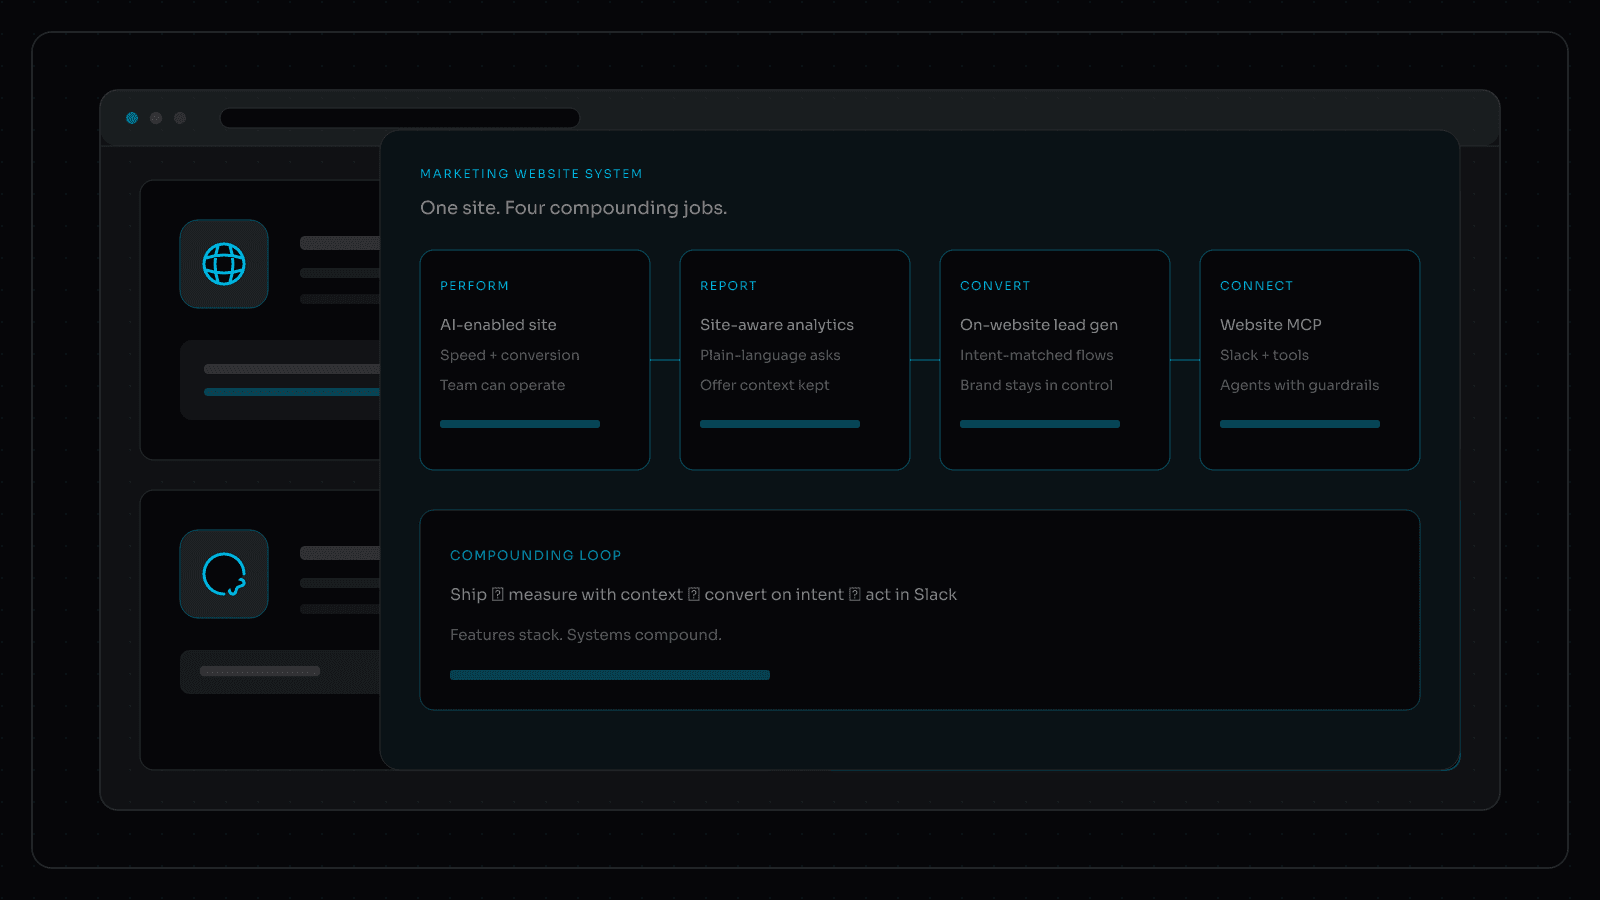Open the CONNECT card
The image size is (1600, 900).
(1310, 360)
